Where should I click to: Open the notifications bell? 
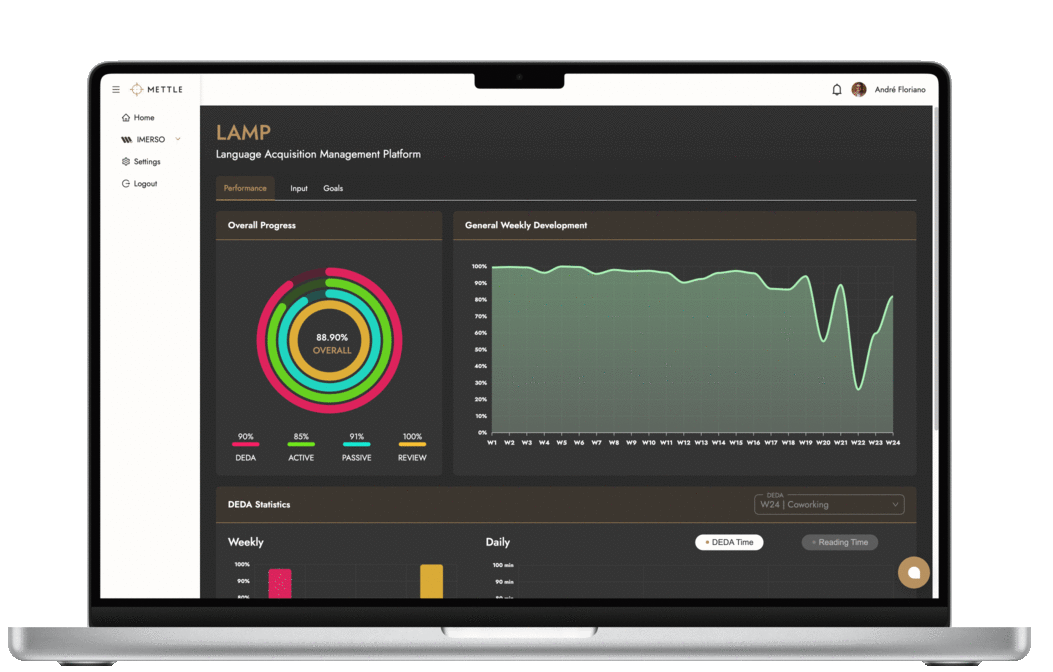point(837,90)
